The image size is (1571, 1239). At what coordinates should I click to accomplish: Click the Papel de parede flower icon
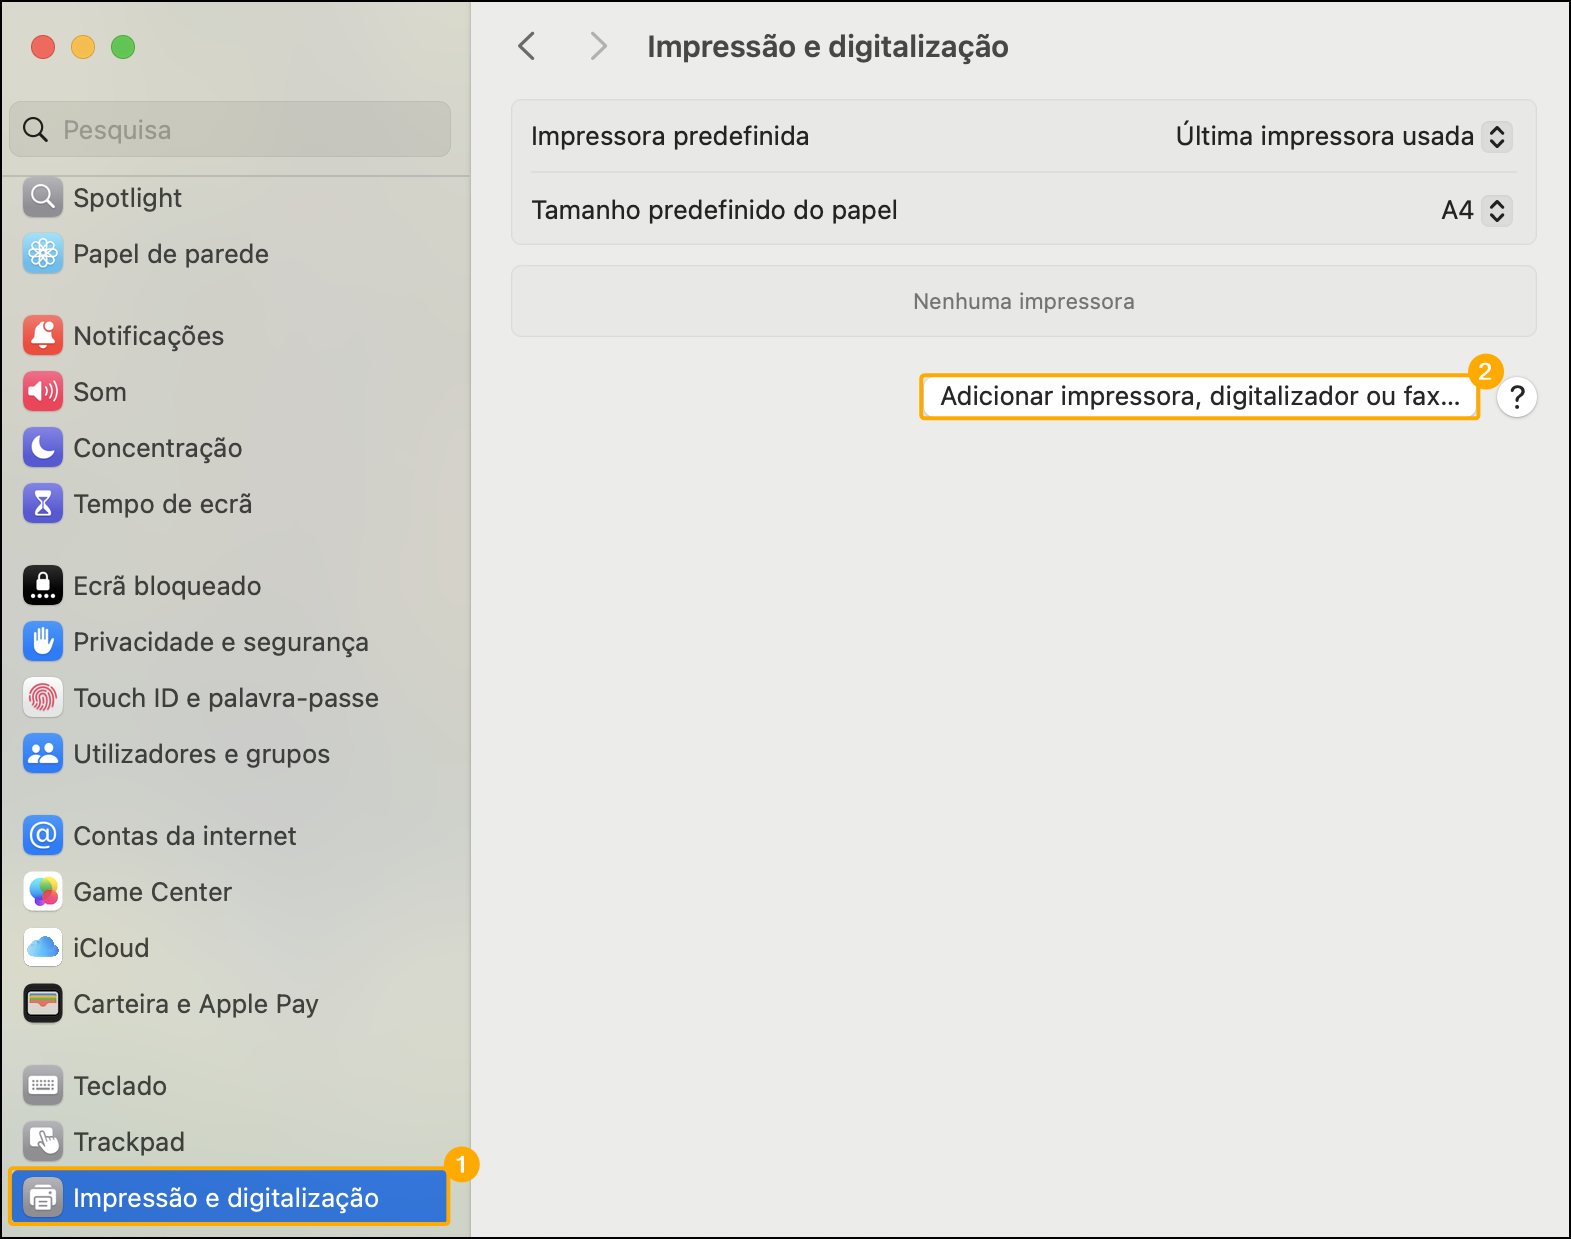[x=43, y=254]
